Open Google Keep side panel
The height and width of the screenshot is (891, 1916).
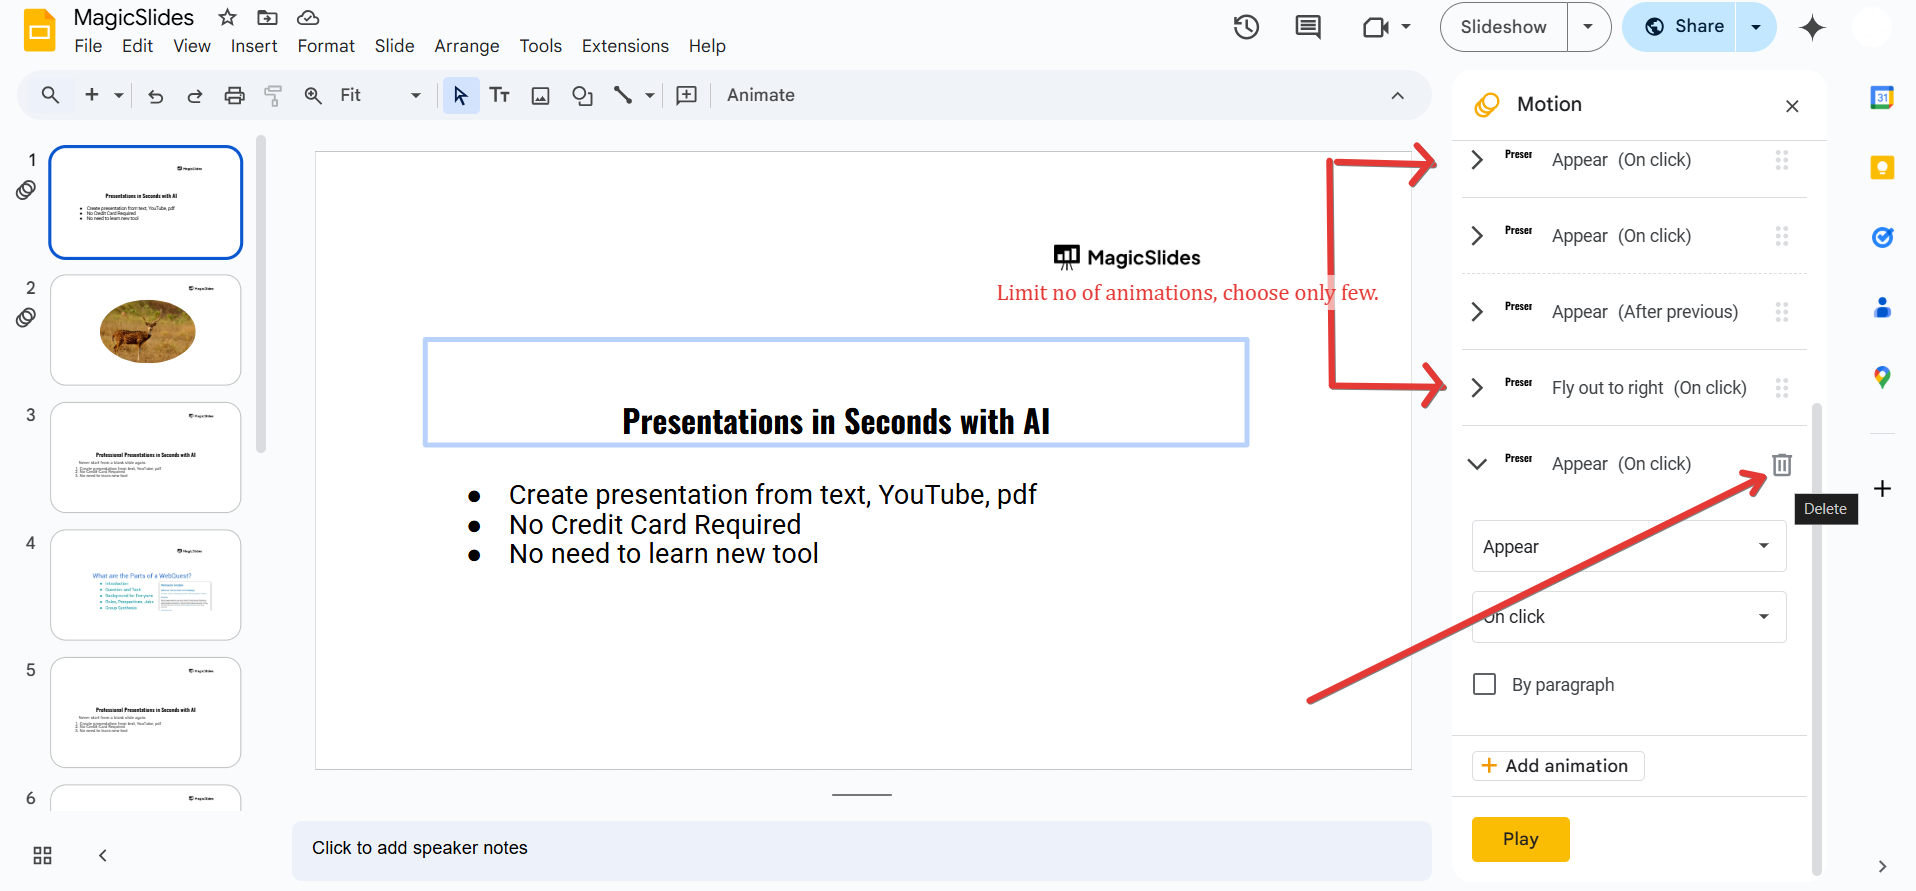coord(1882,167)
